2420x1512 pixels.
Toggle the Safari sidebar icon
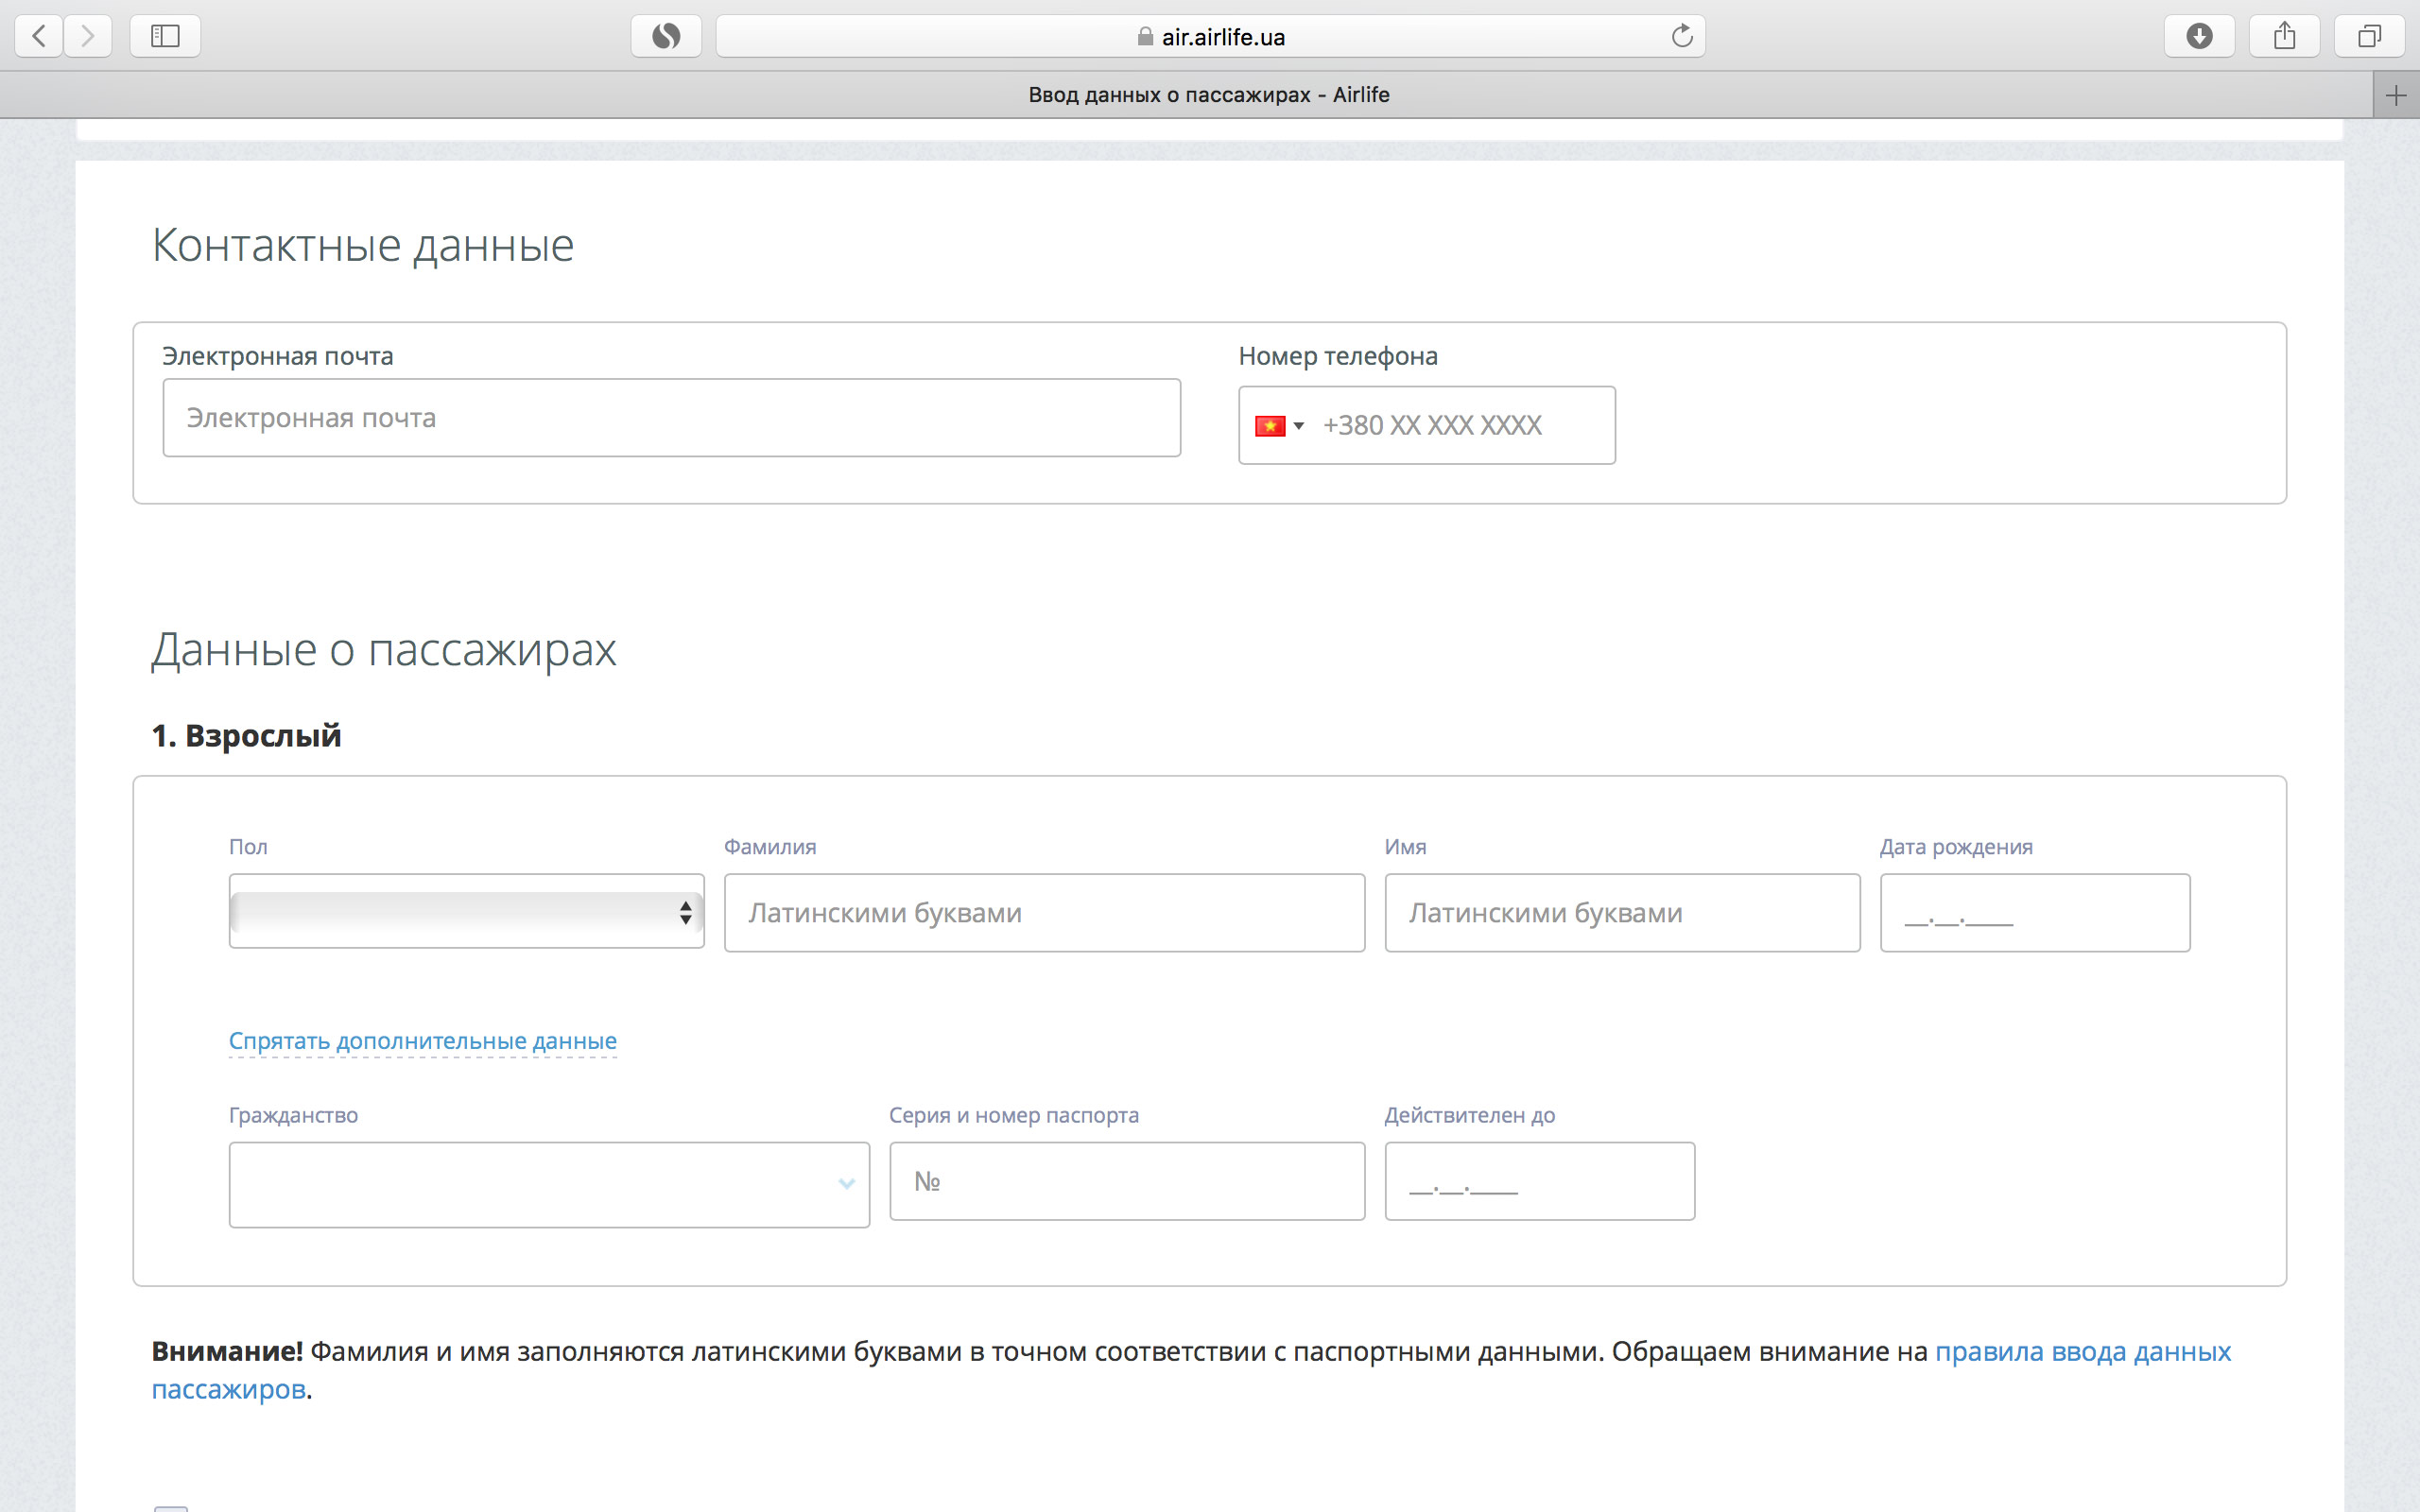pos(165,37)
